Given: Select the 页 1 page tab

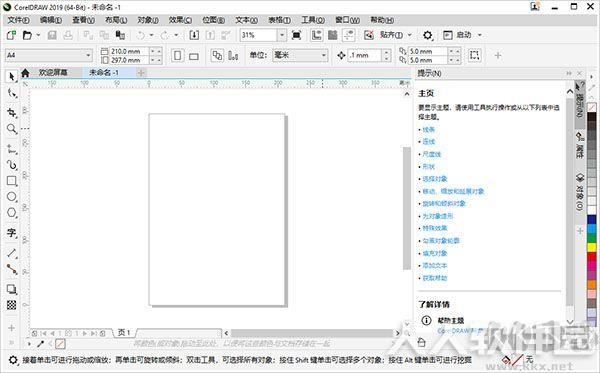Looking at the screenshot, I should (124, 332).
